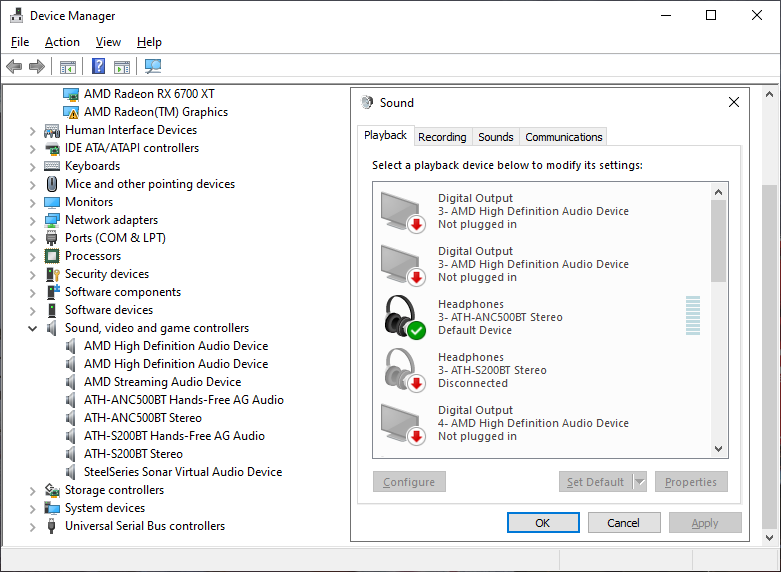
Task: Select ATH-S200BT Stereo device
Action: (133, 454)
